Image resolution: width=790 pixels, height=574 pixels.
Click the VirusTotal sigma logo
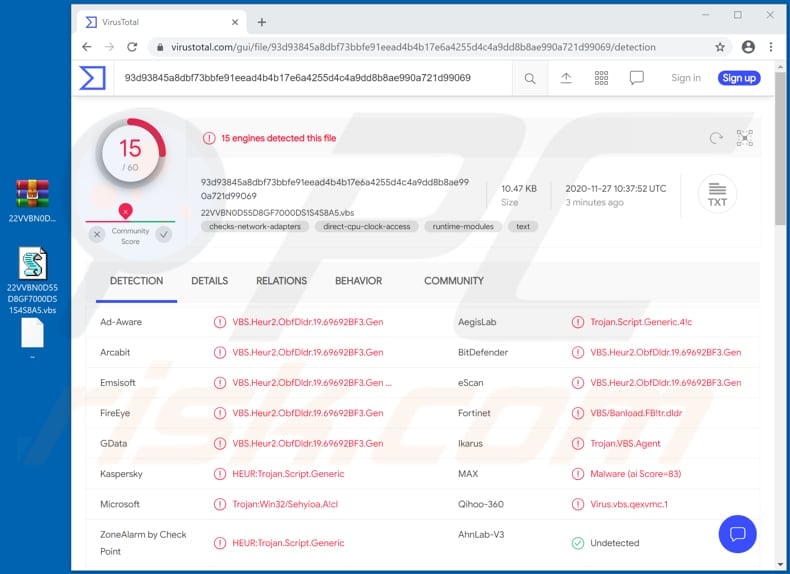coord(93,78)
